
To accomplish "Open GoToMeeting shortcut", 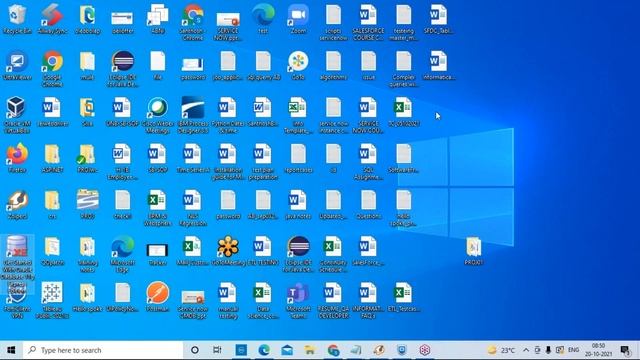I will point(228,251).
